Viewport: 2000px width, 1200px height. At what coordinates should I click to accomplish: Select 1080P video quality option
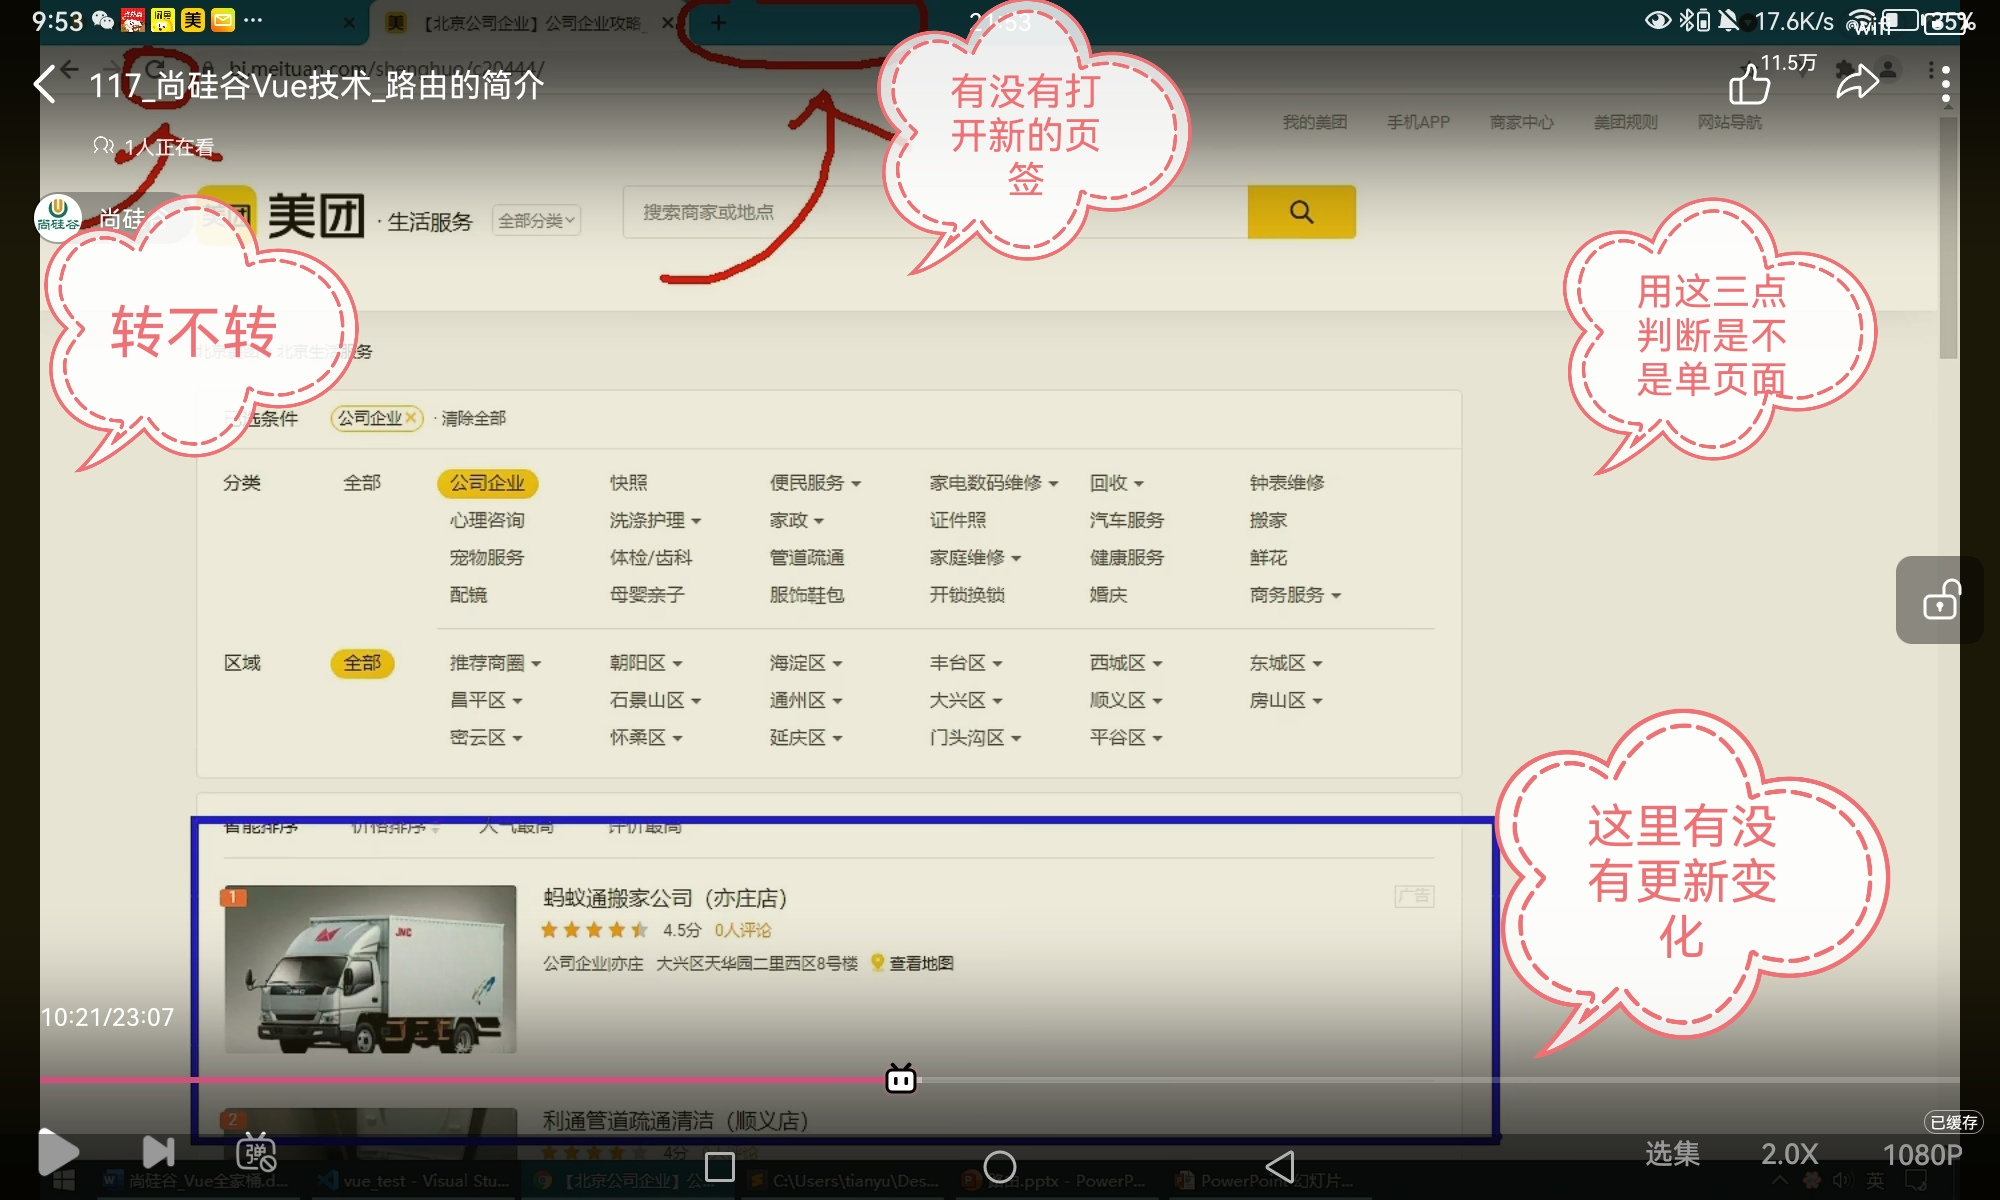coord(1921,1154)
